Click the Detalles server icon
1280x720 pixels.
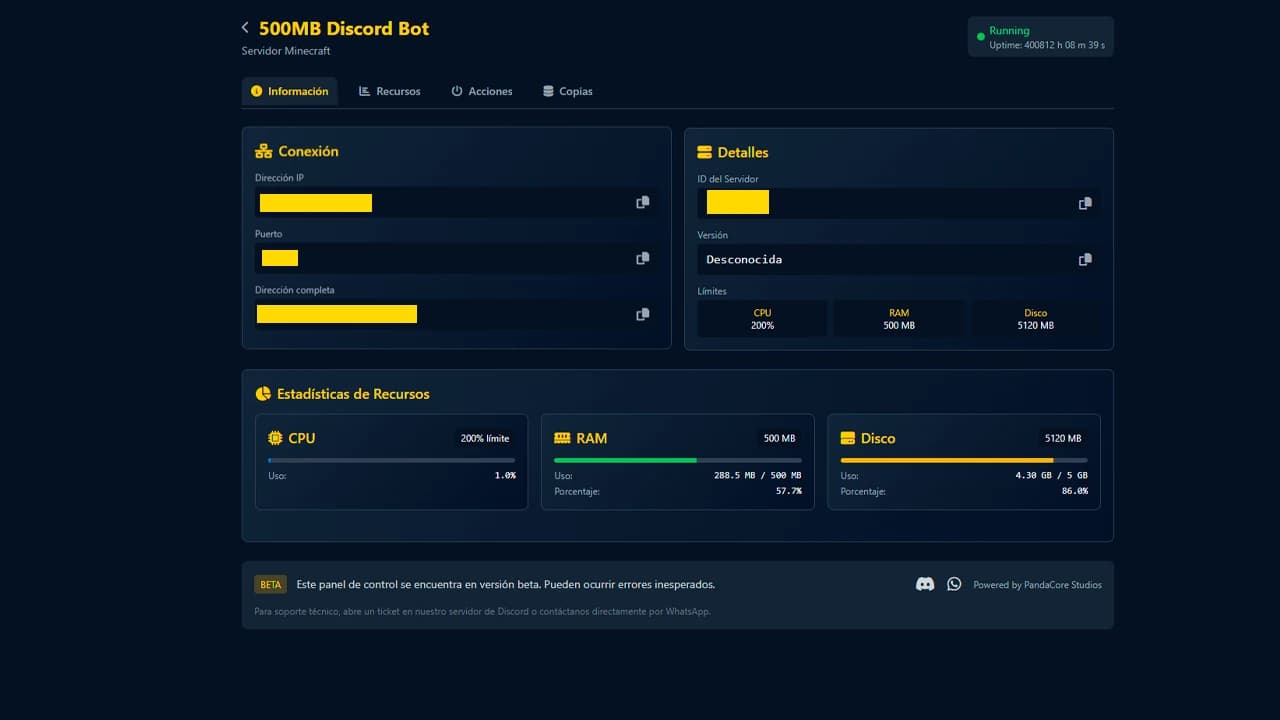click(705, 152)
